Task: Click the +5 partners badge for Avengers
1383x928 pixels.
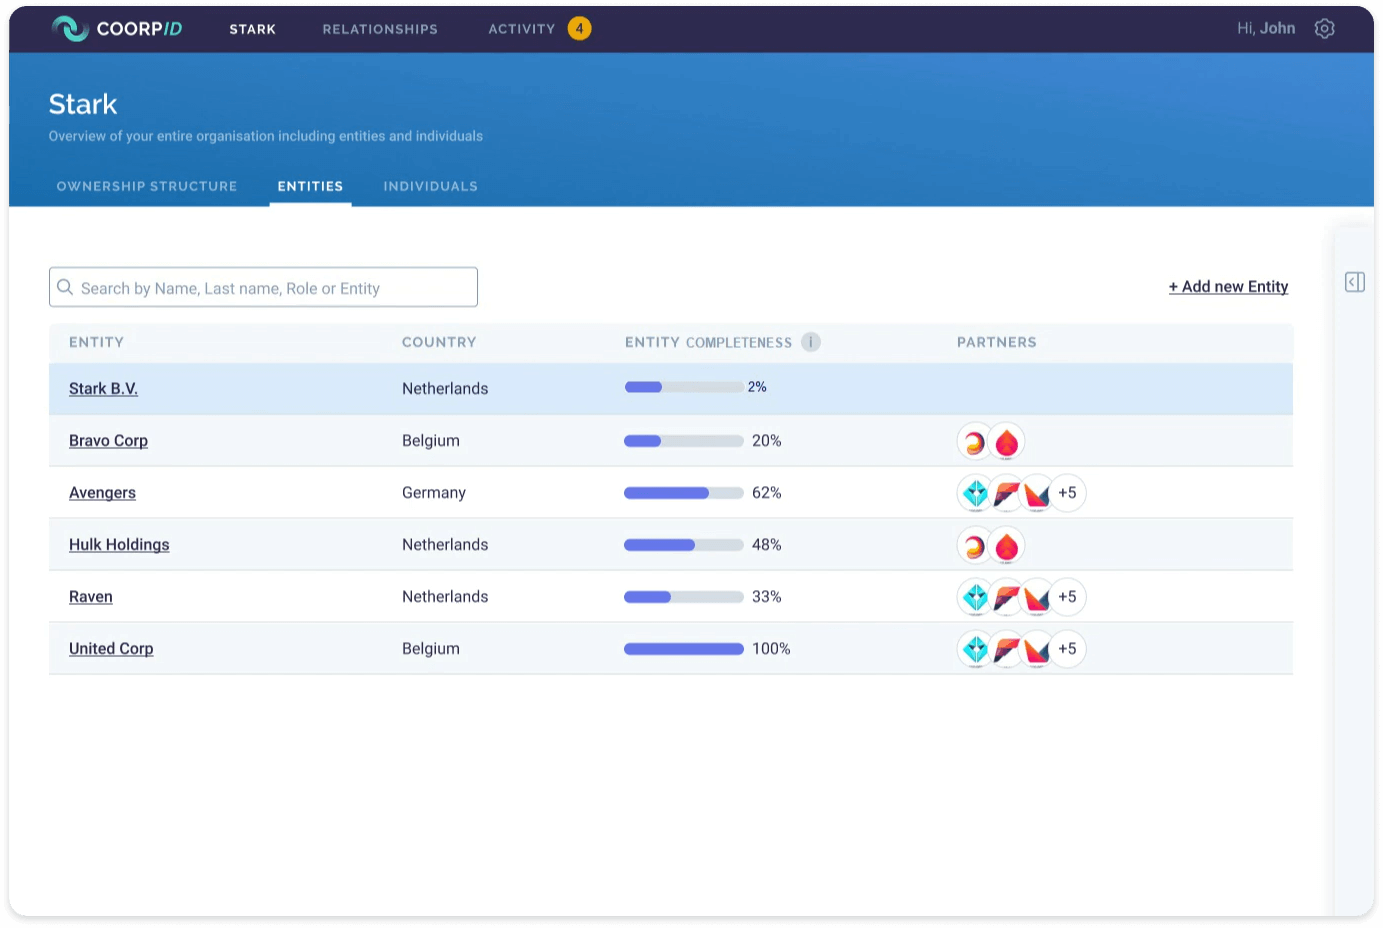Action: (1067, 493)
